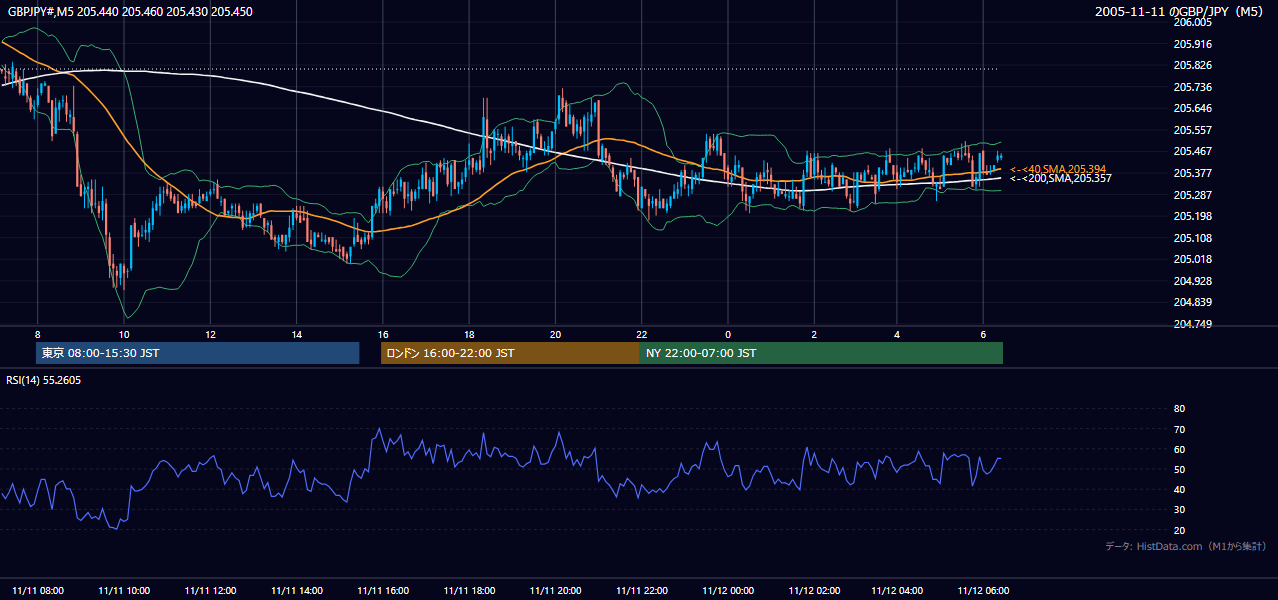The height and width of the screenshot is (600, 1278).
Task: Select the ロンドン 16:00-22:00 JST session bar
Action: [510, 353]
